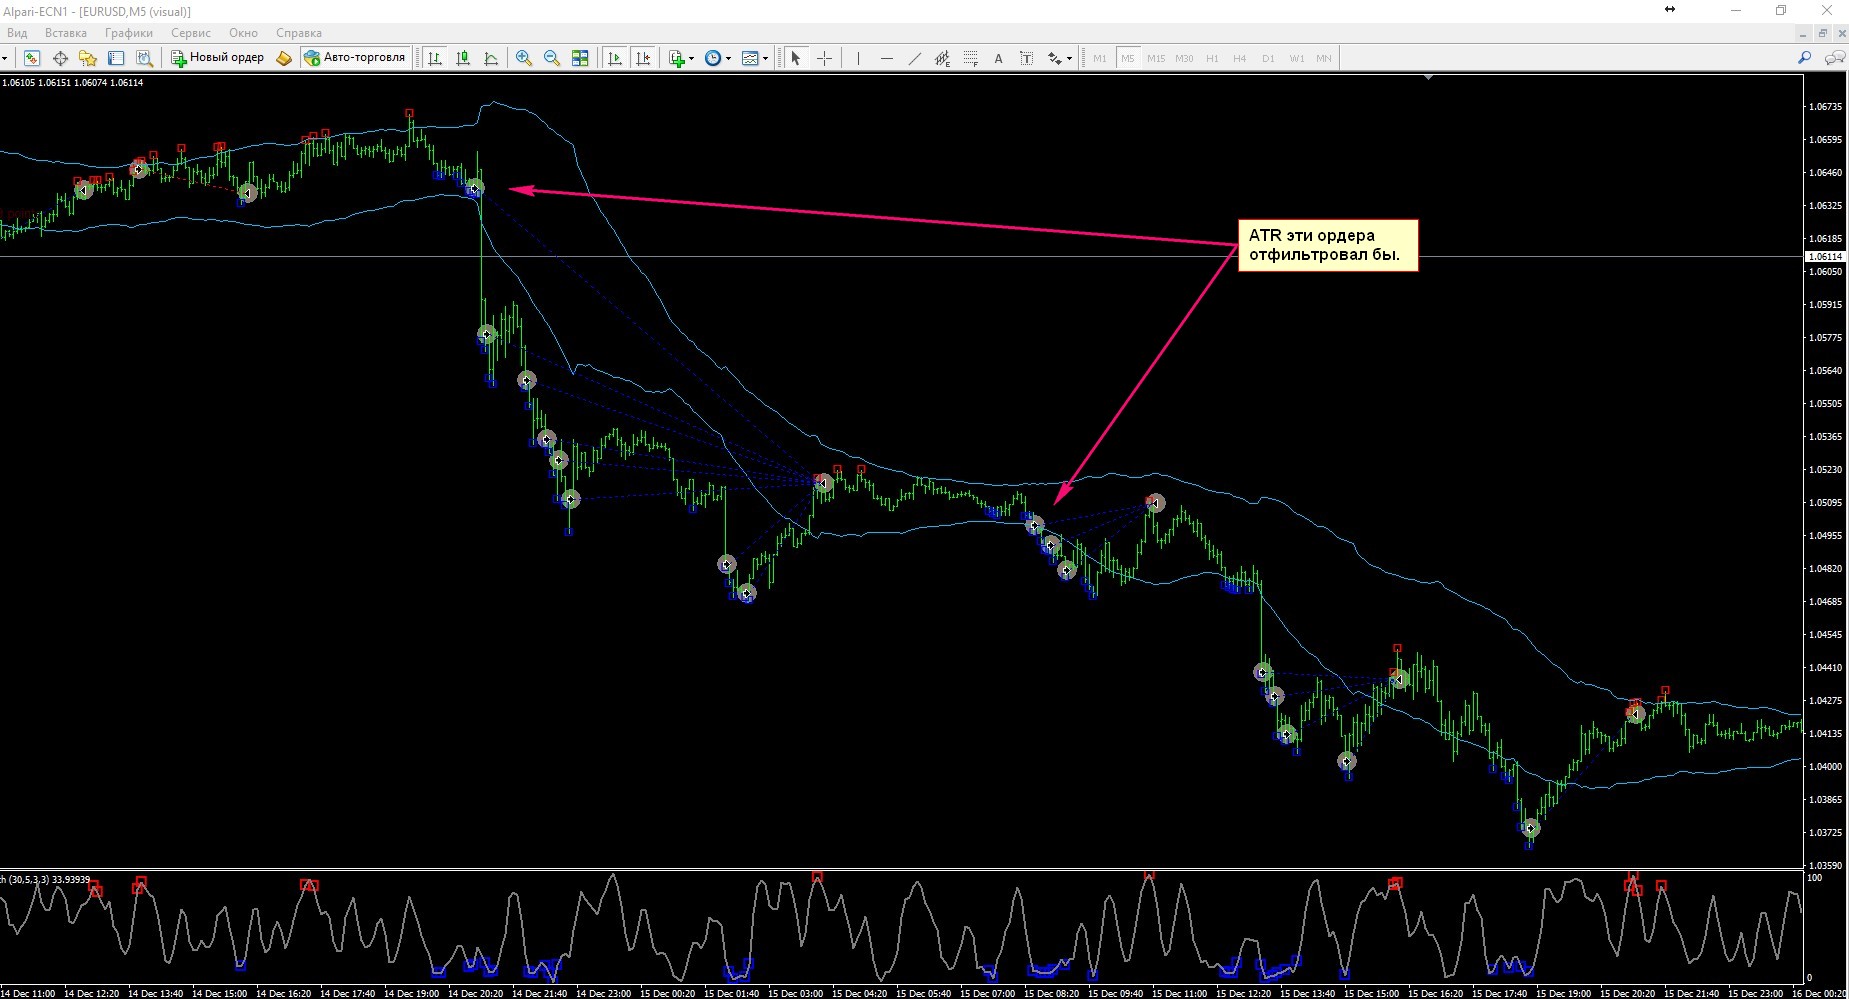The height and width of the screenshot is (999, 1849).
Task: Select the D1 timeframe button
Action: tap(1268, 58)
